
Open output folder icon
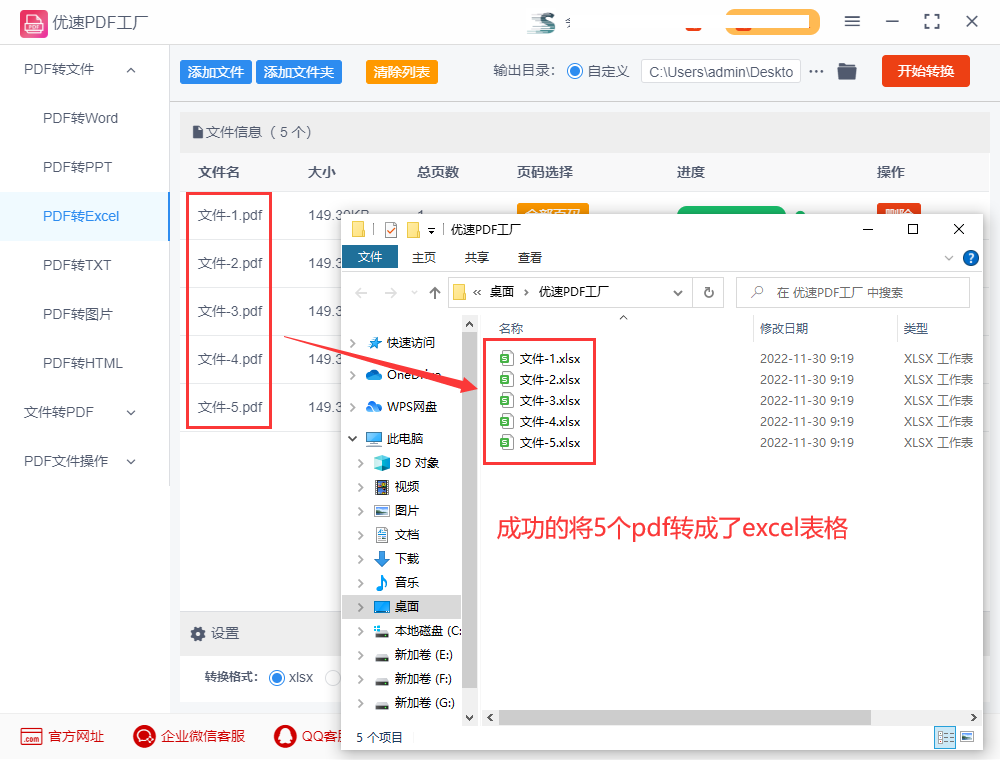(x=847, y=71)
